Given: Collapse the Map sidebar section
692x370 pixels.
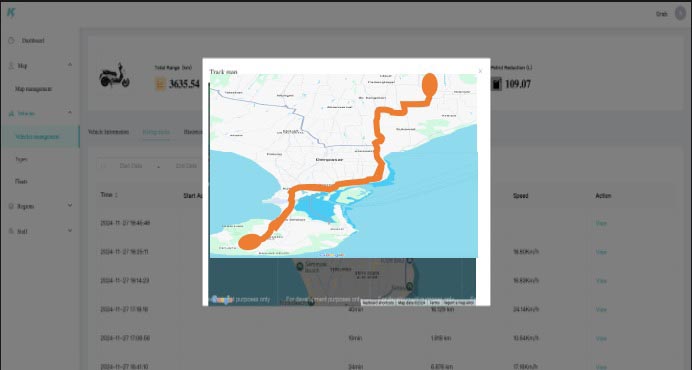Looking at the screenshot, I should click(x=70, y=65).
